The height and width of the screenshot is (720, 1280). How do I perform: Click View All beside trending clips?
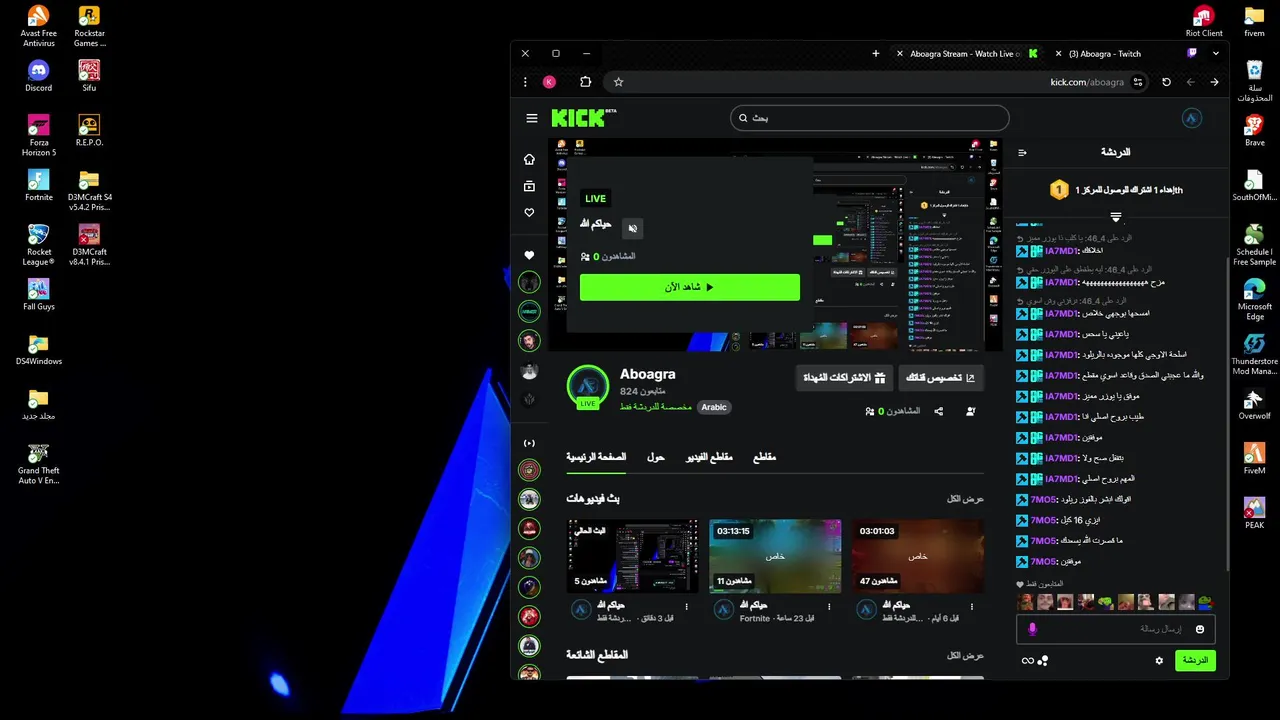[966, 656]
